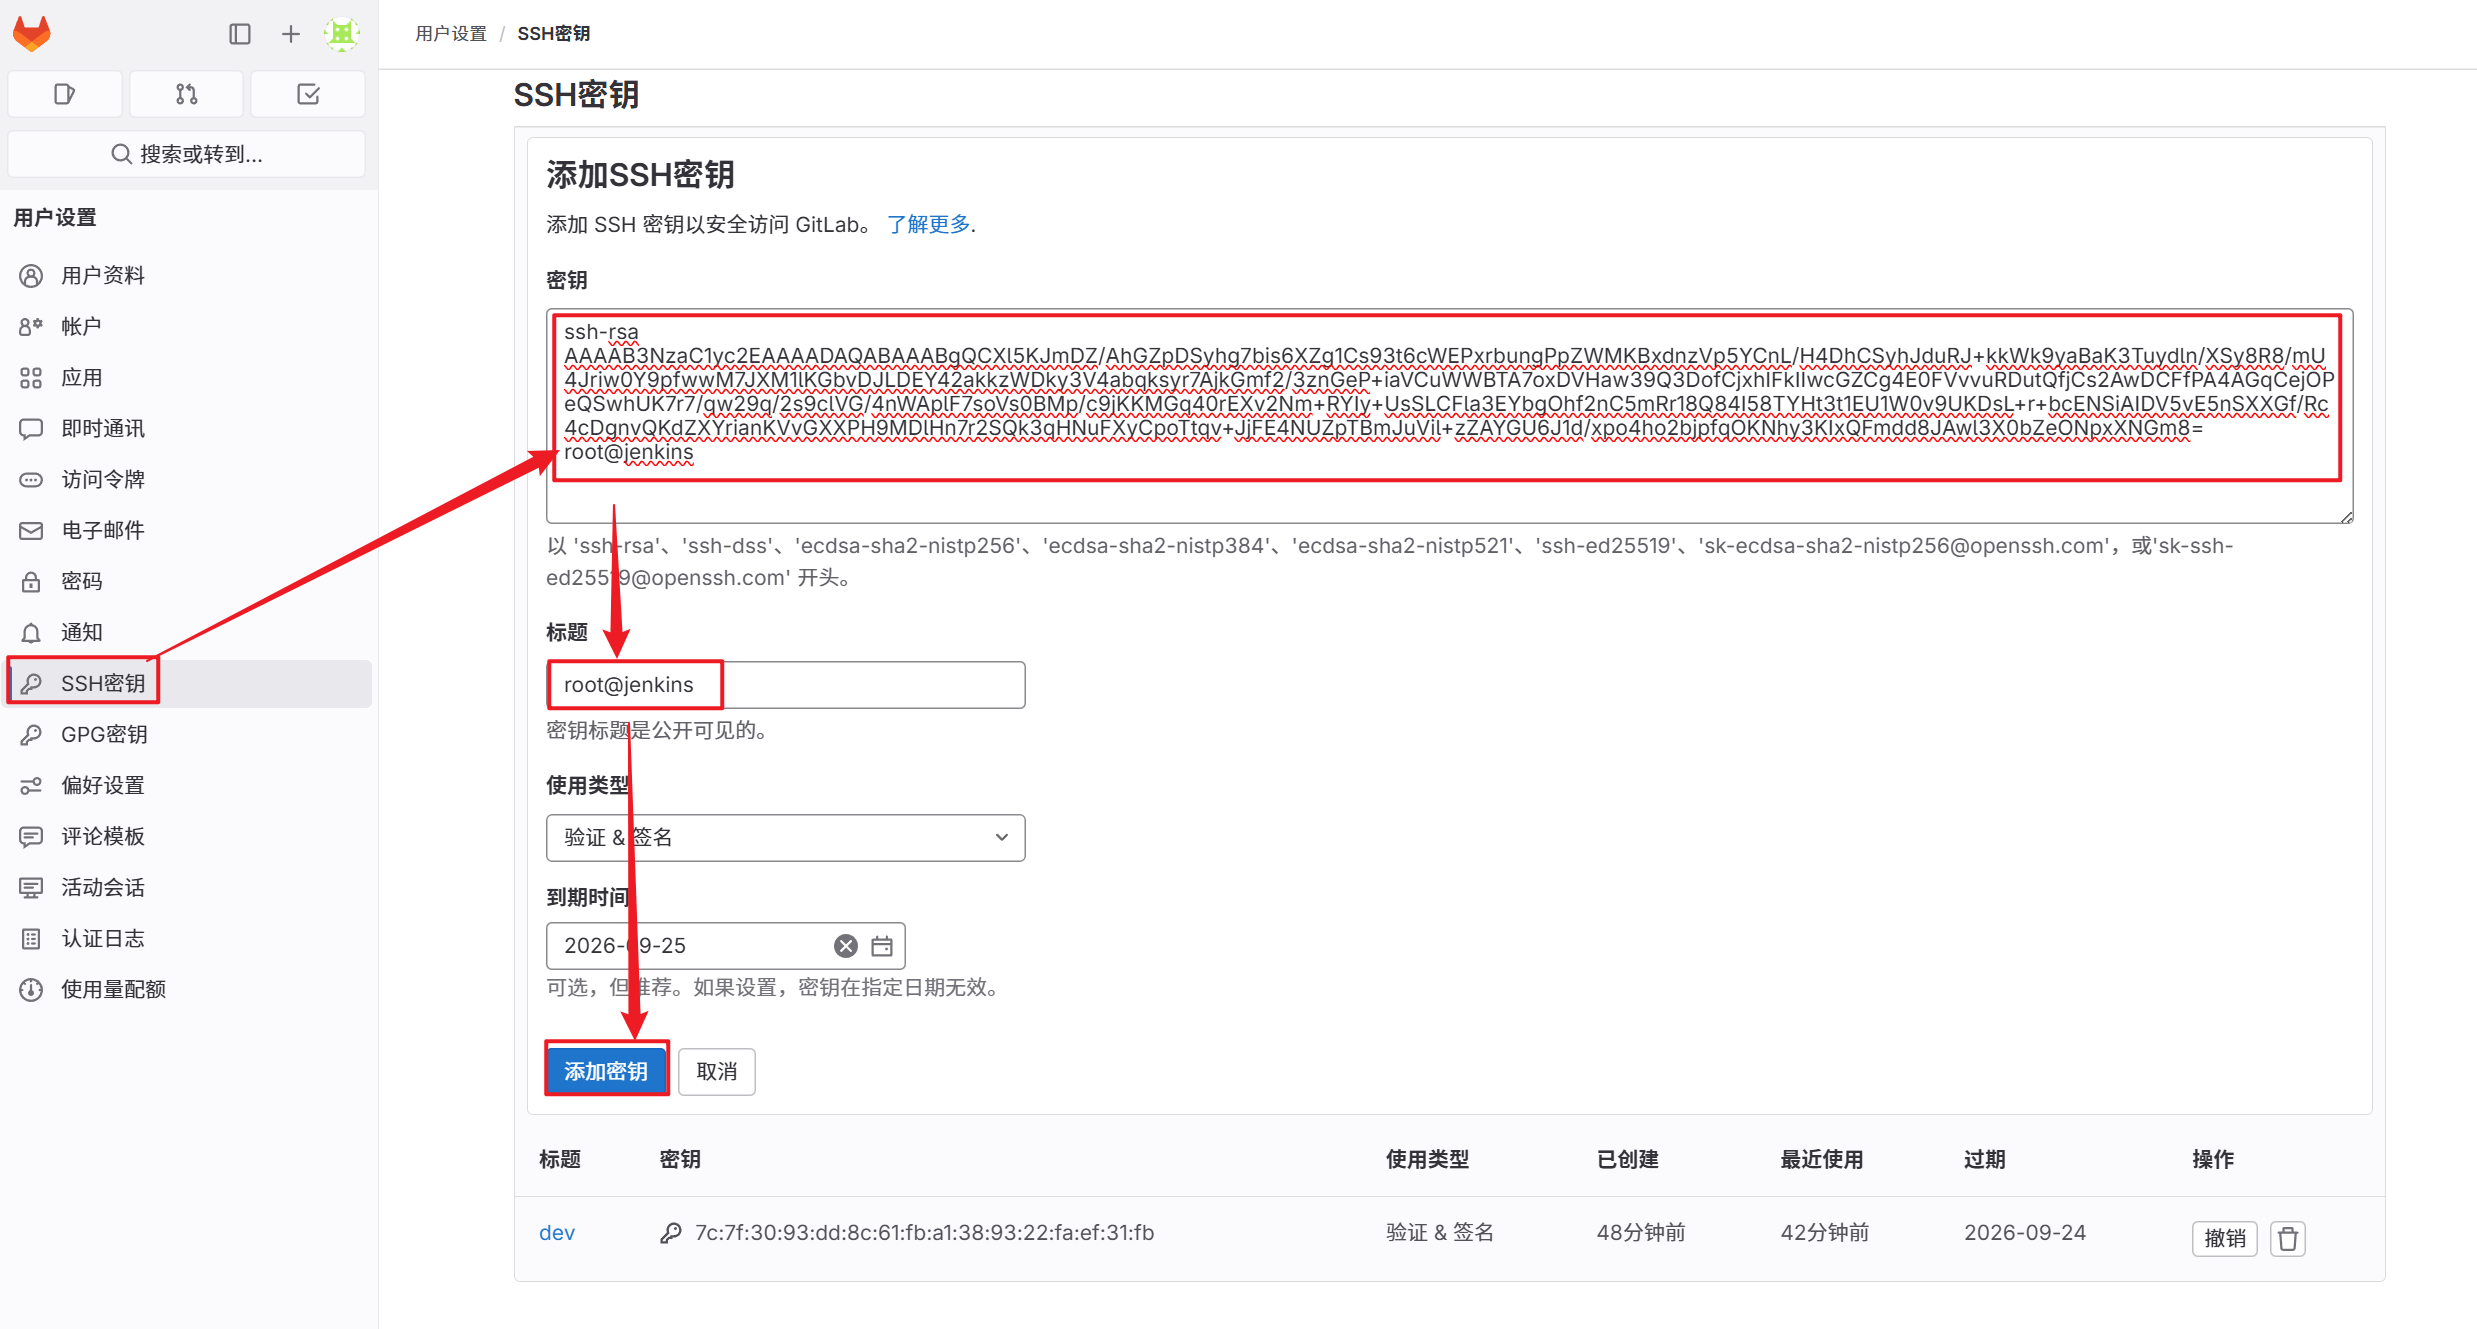
Task: Toggle the sidebar collapse icon
Action: pos(240,34)
